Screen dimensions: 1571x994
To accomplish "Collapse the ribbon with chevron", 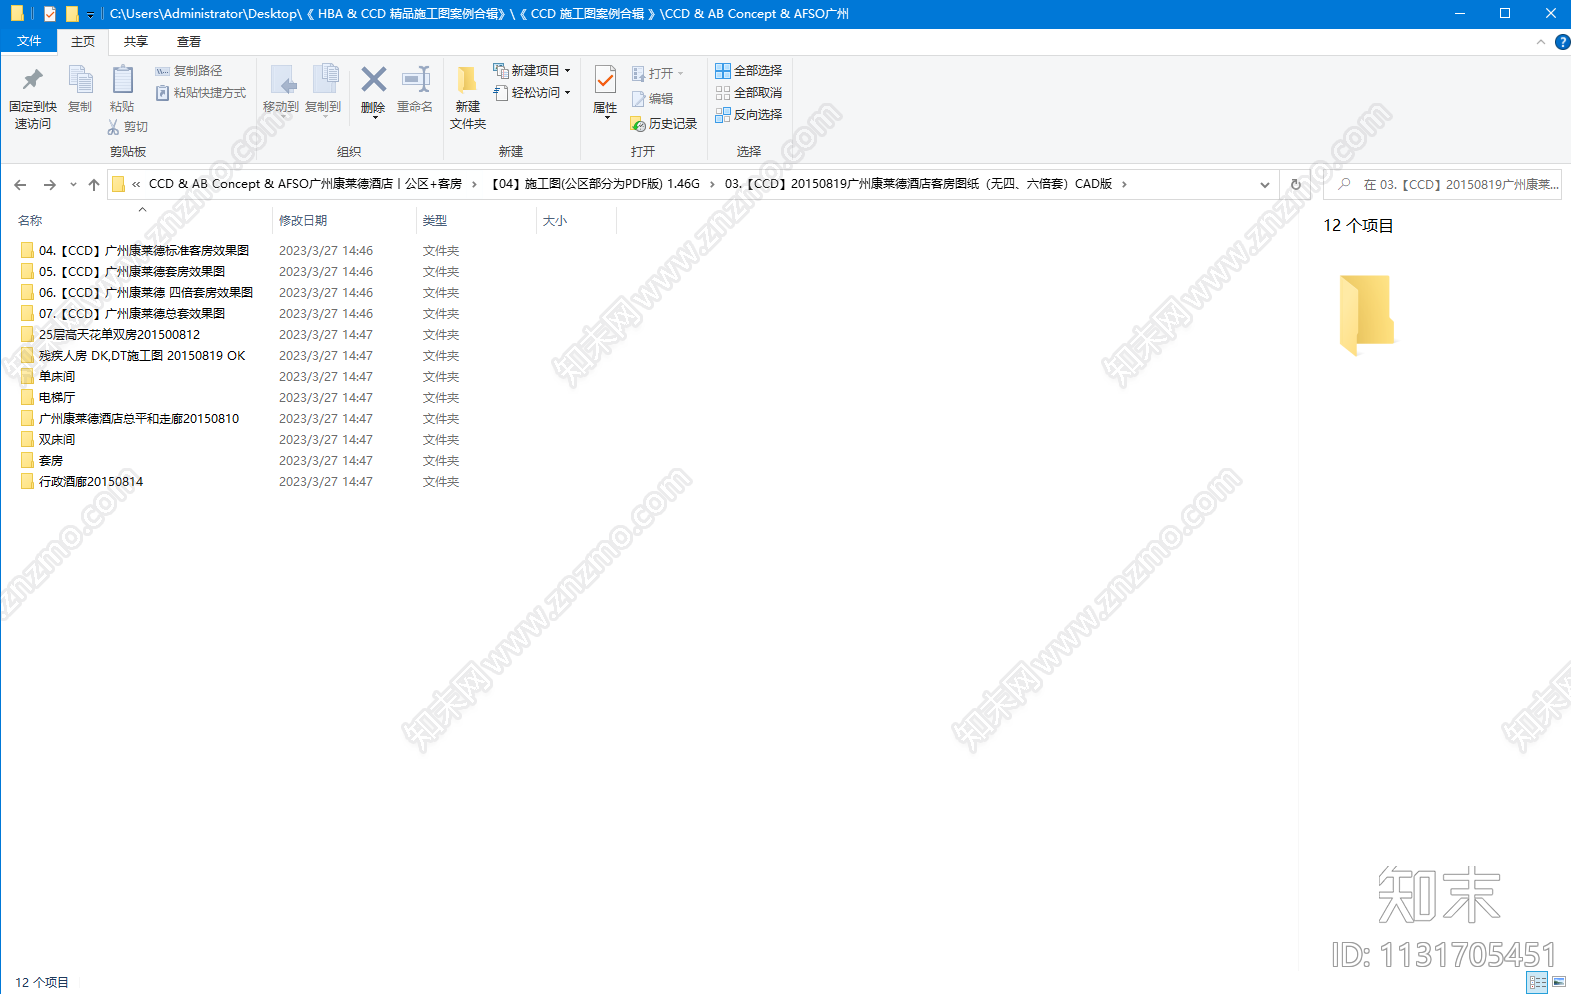I will tap(1541, 42).
